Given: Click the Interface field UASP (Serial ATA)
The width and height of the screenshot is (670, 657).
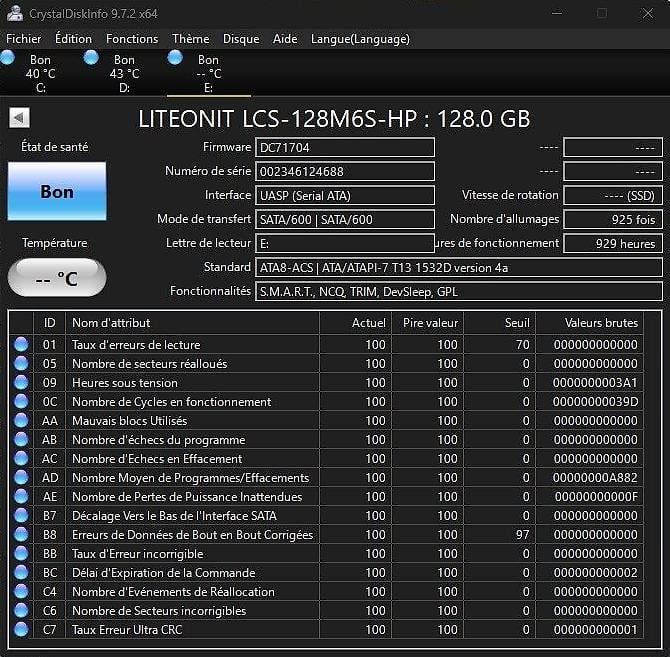Looking at the screenshot, I should [345, 195].
